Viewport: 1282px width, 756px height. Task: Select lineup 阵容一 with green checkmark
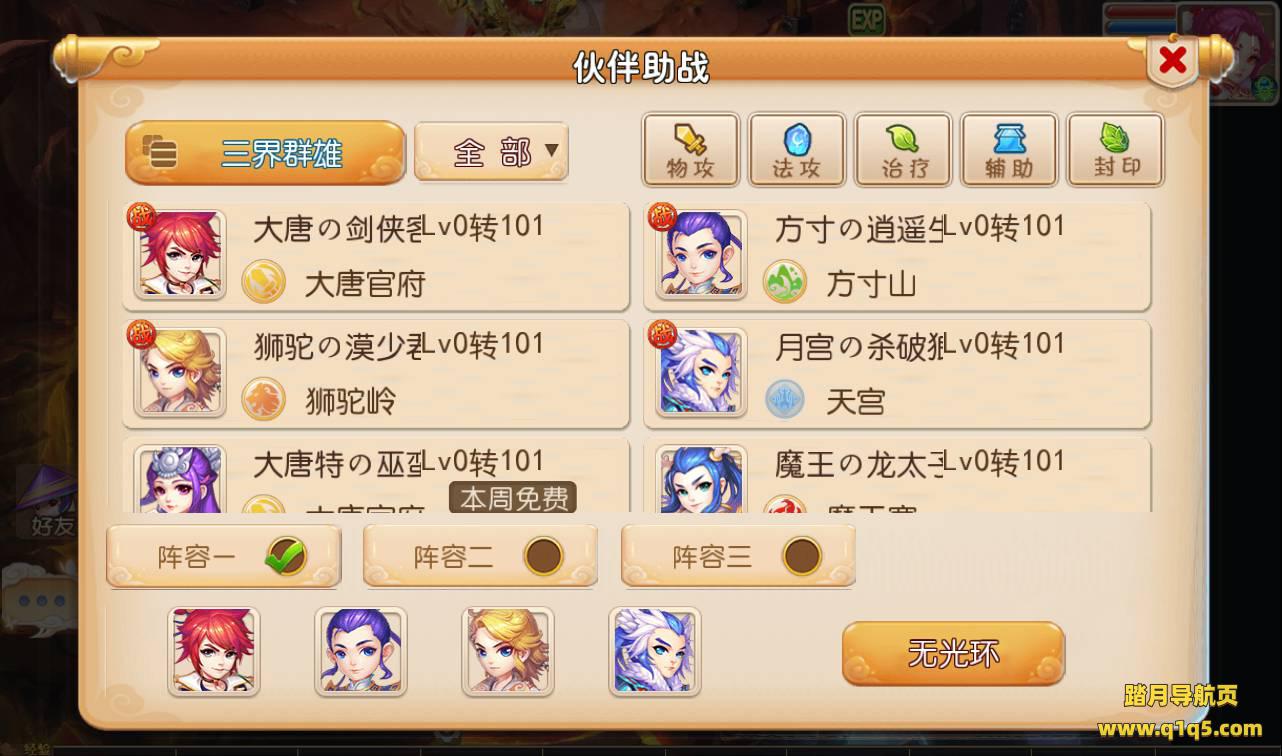click(224, 556)
